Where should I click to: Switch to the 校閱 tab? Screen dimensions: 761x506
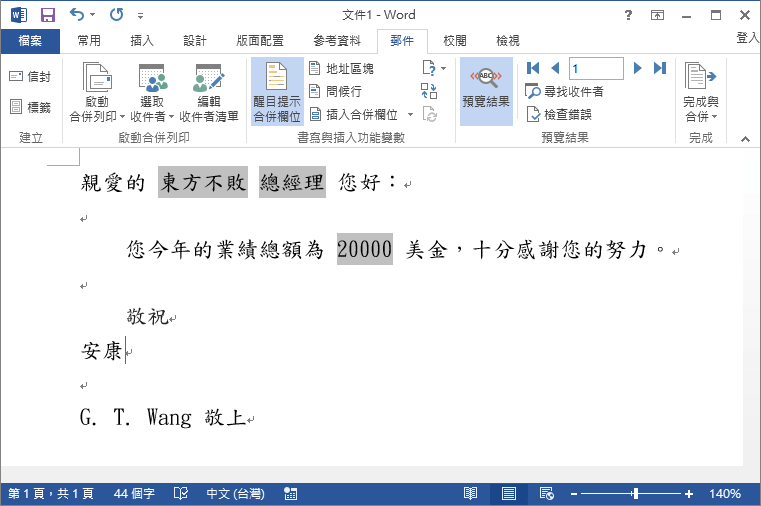(455, 41)
